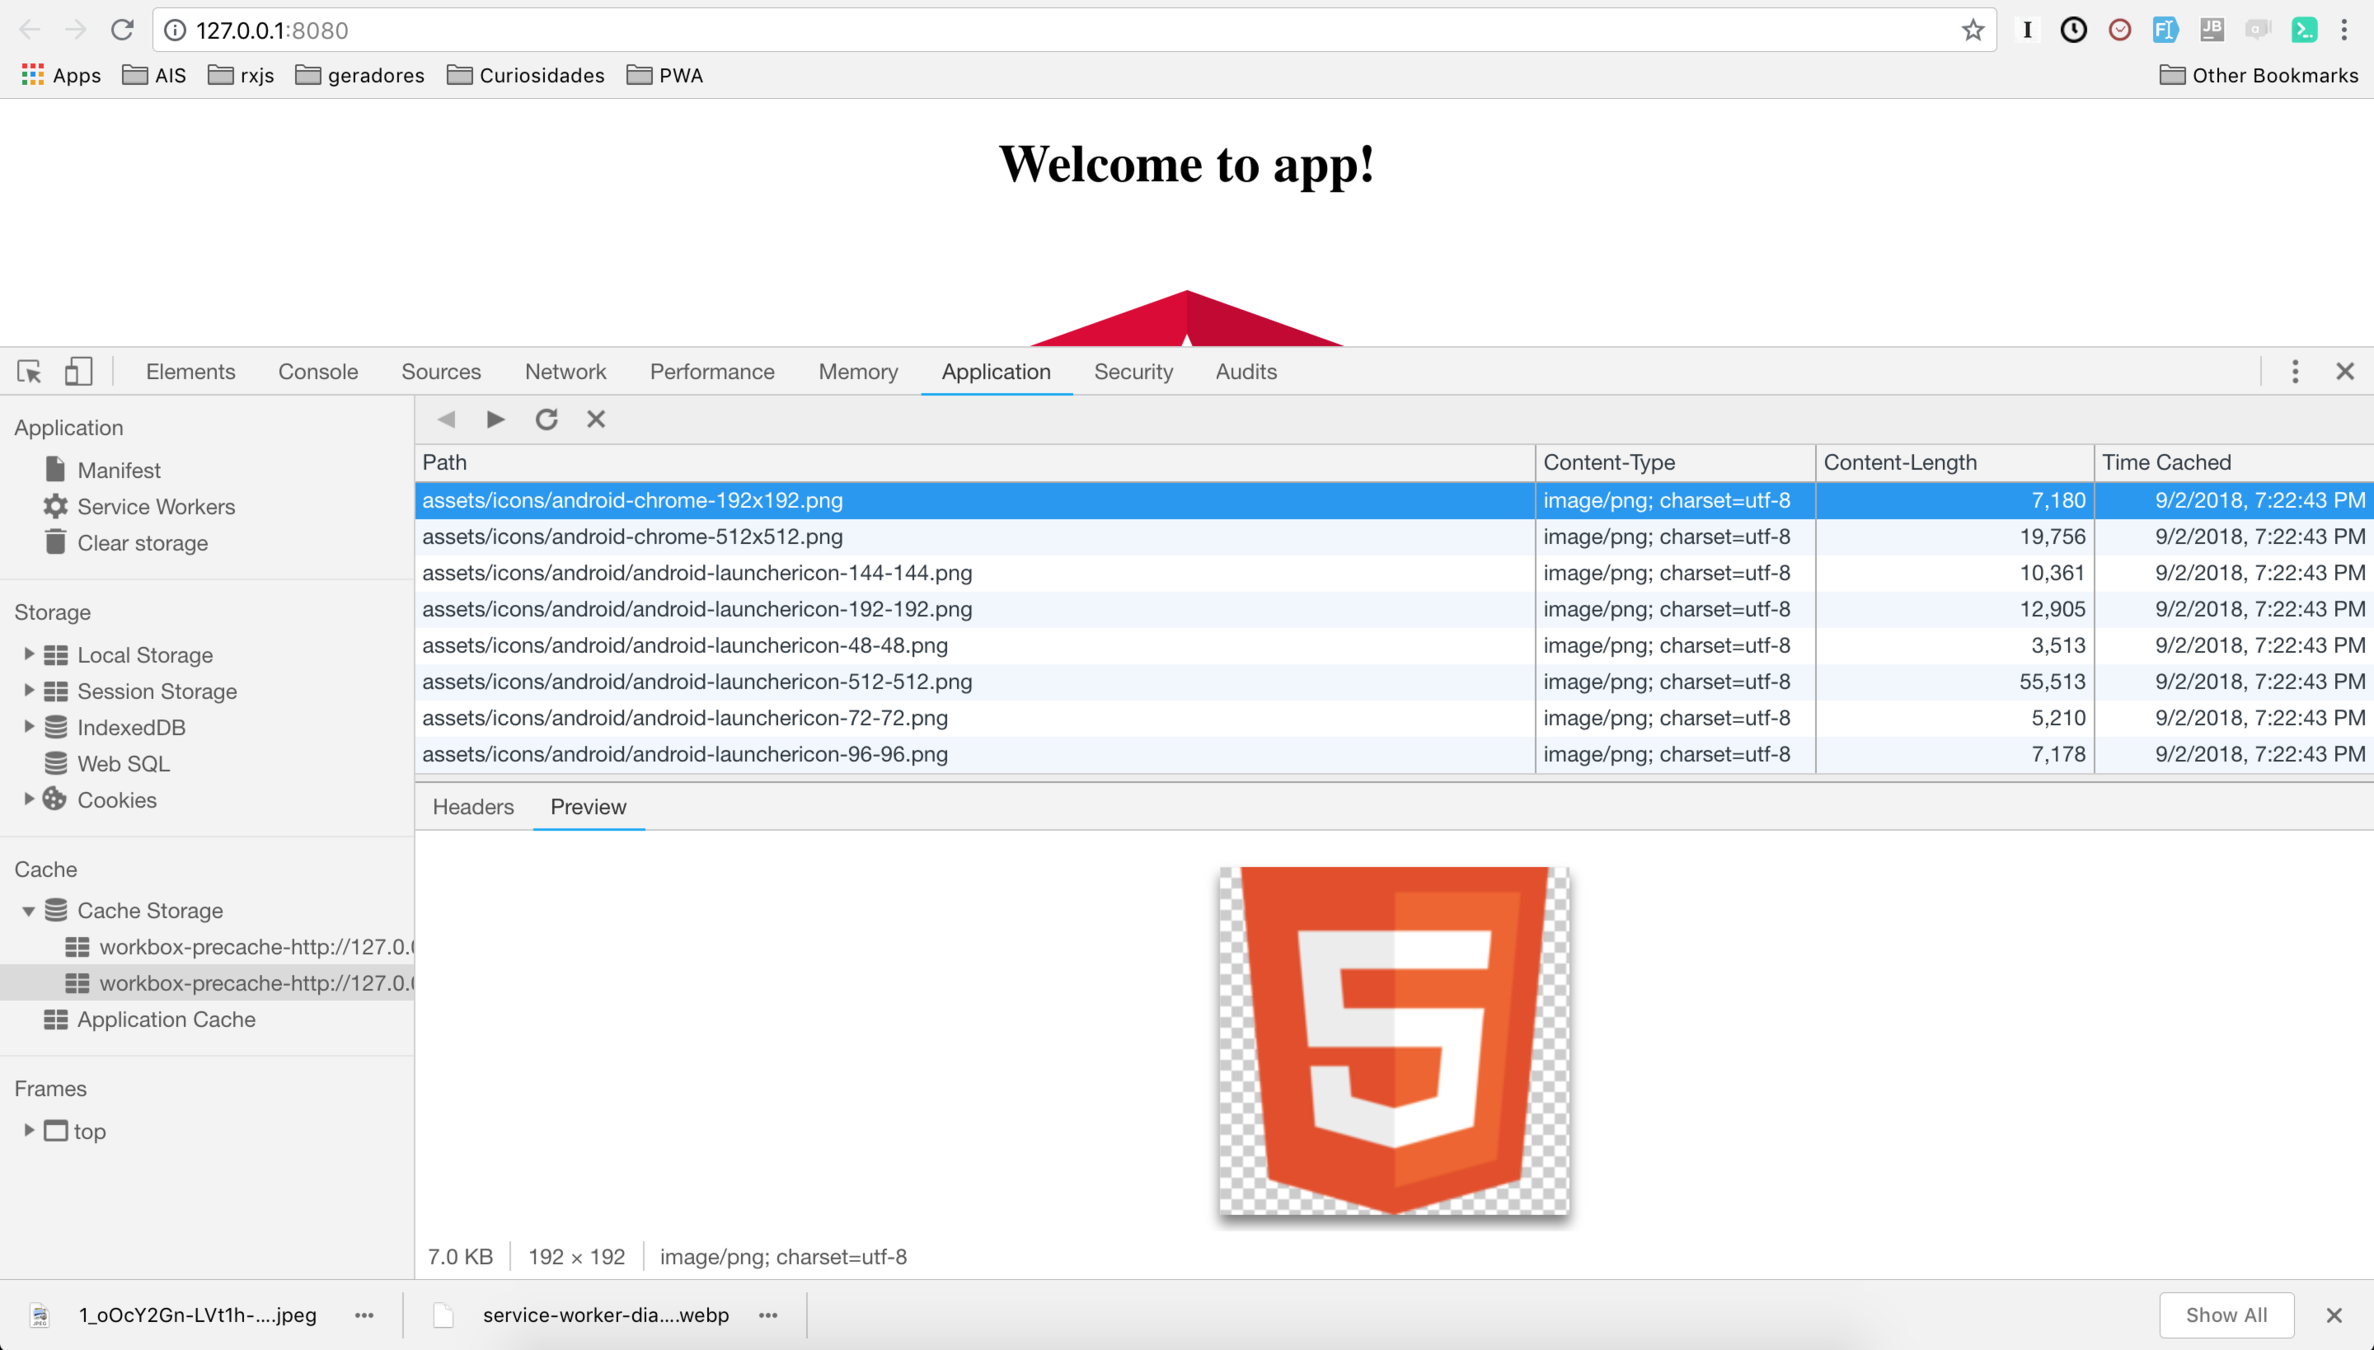Bookmark this page with the star icon
Viewport: 2374px width, 1350px height.
pos(1972,30)
